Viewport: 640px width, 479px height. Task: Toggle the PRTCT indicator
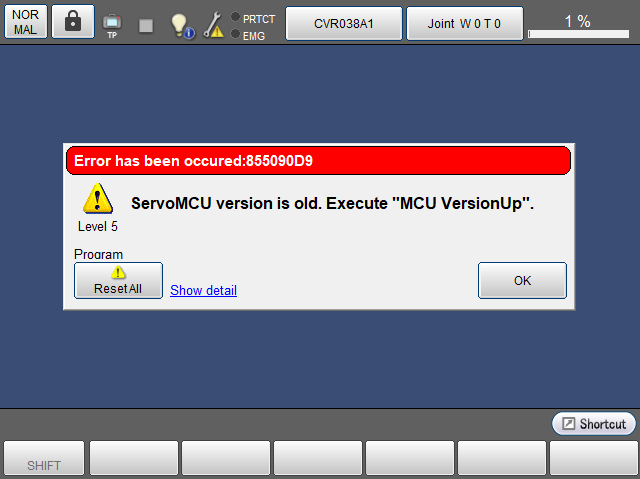253,18
